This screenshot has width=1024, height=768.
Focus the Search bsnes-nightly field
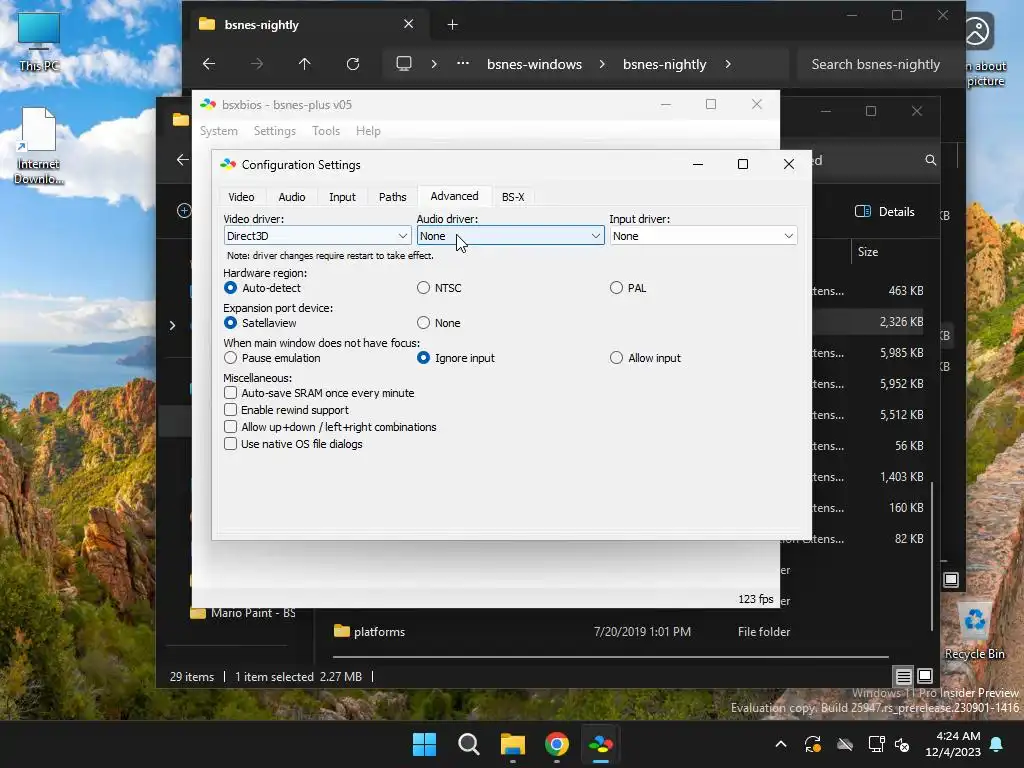click(x=875, y=64)
